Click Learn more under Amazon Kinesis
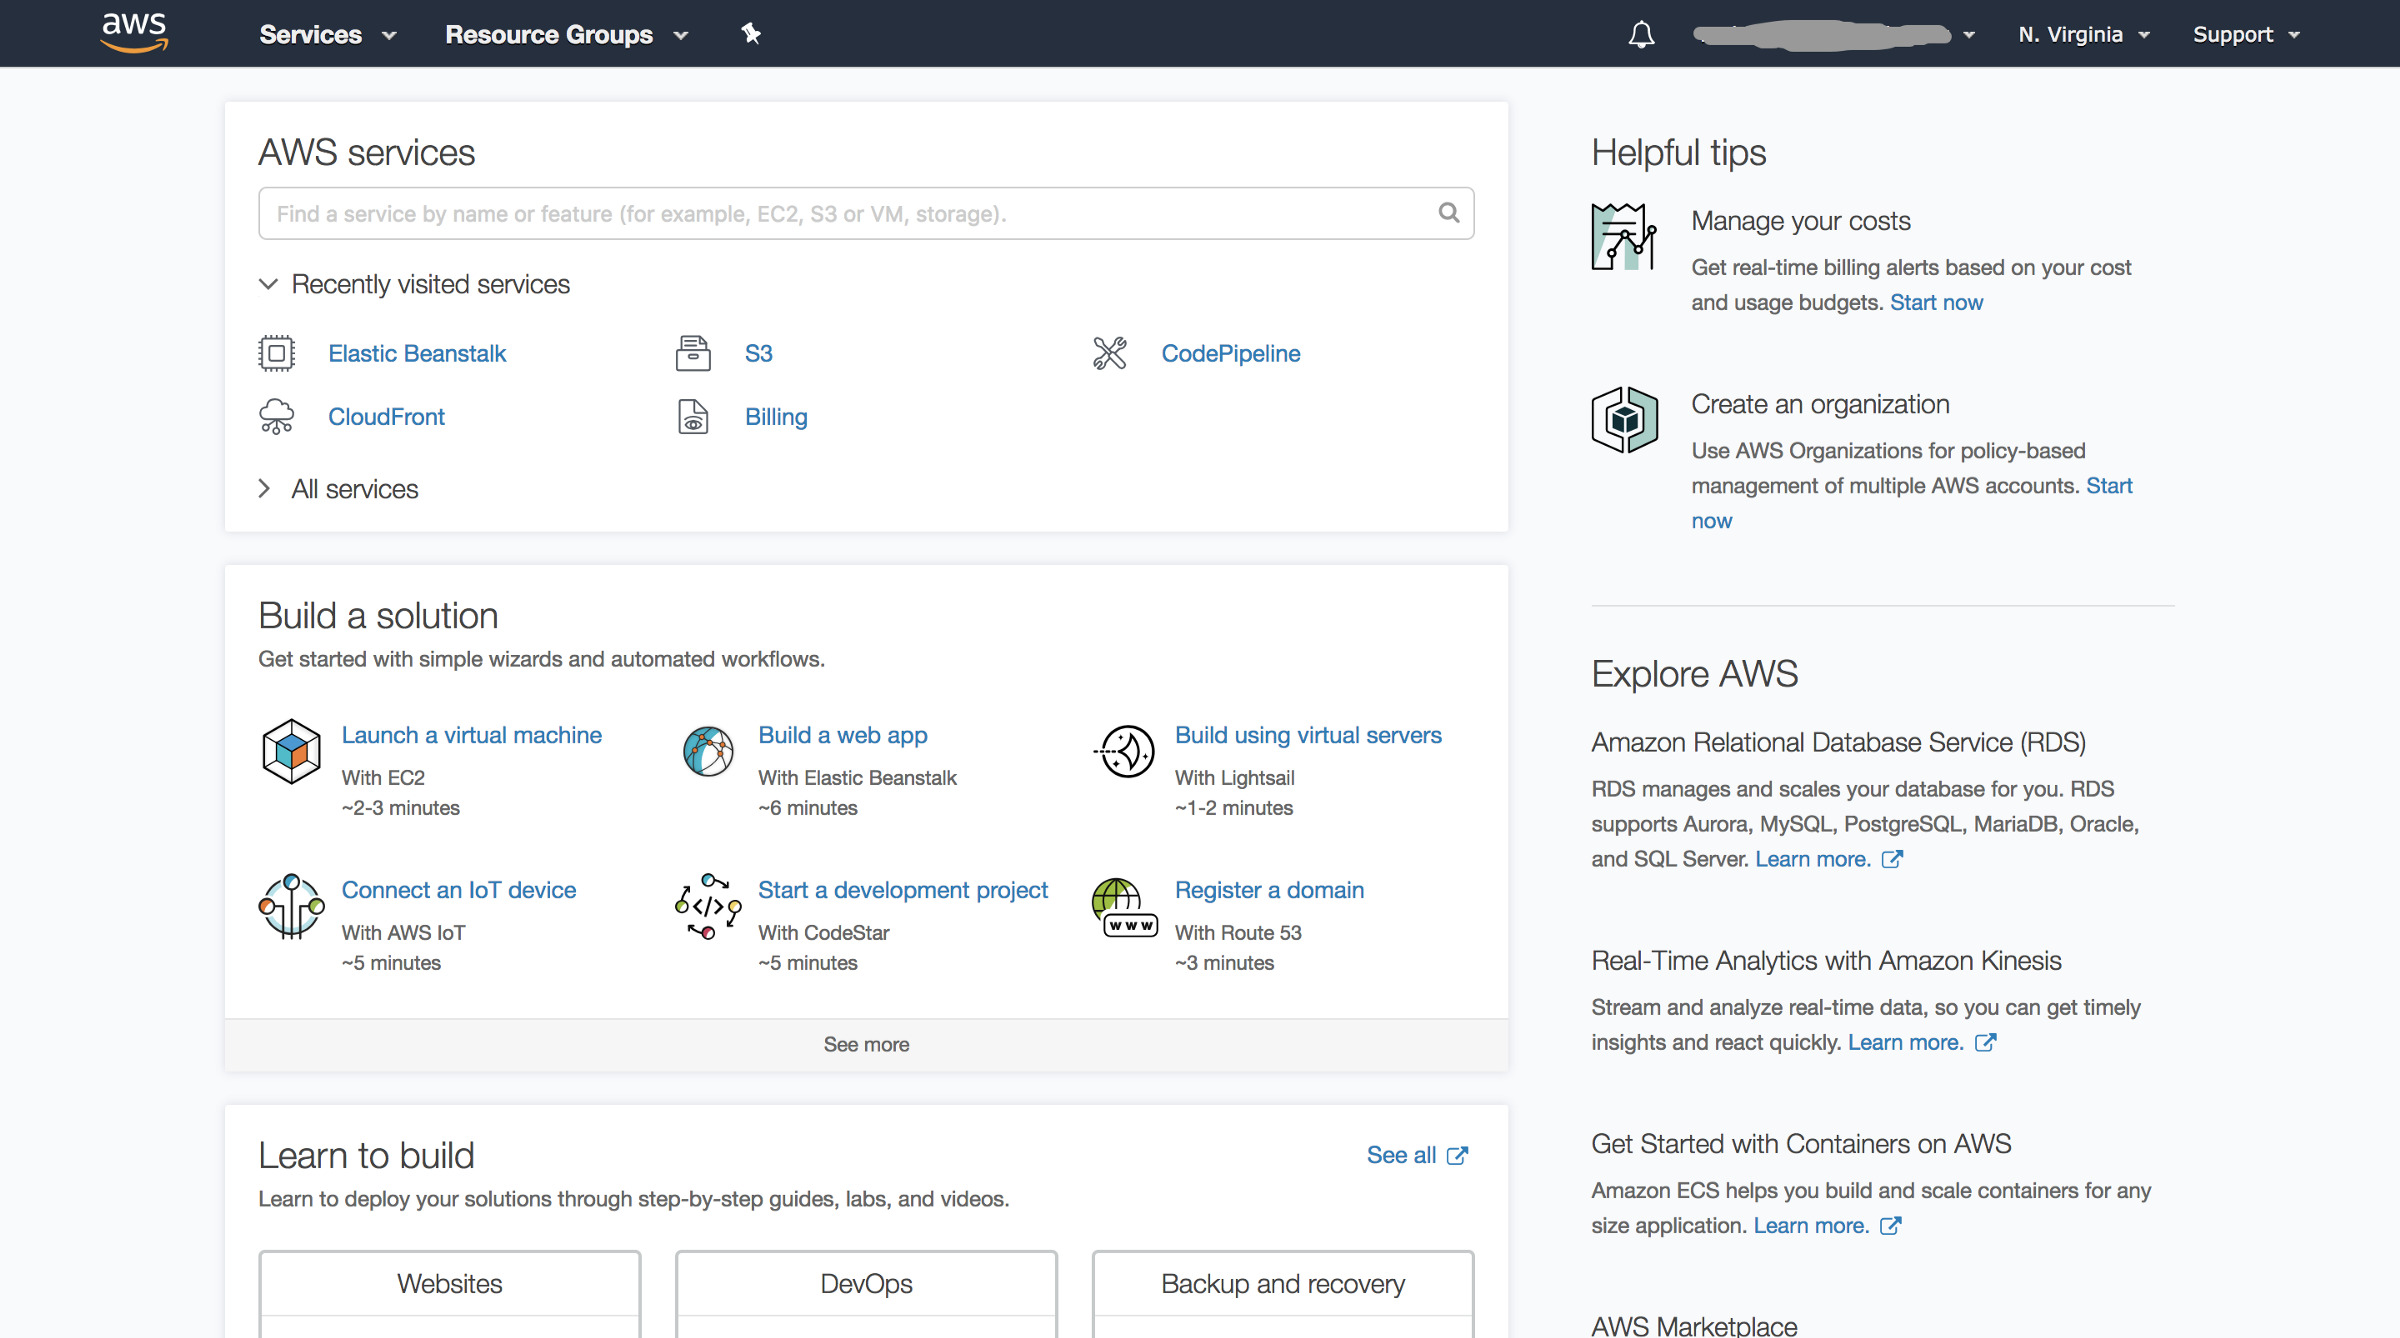The width and height of the screenshot is (2400, 1338). tap(1906, 1042)
